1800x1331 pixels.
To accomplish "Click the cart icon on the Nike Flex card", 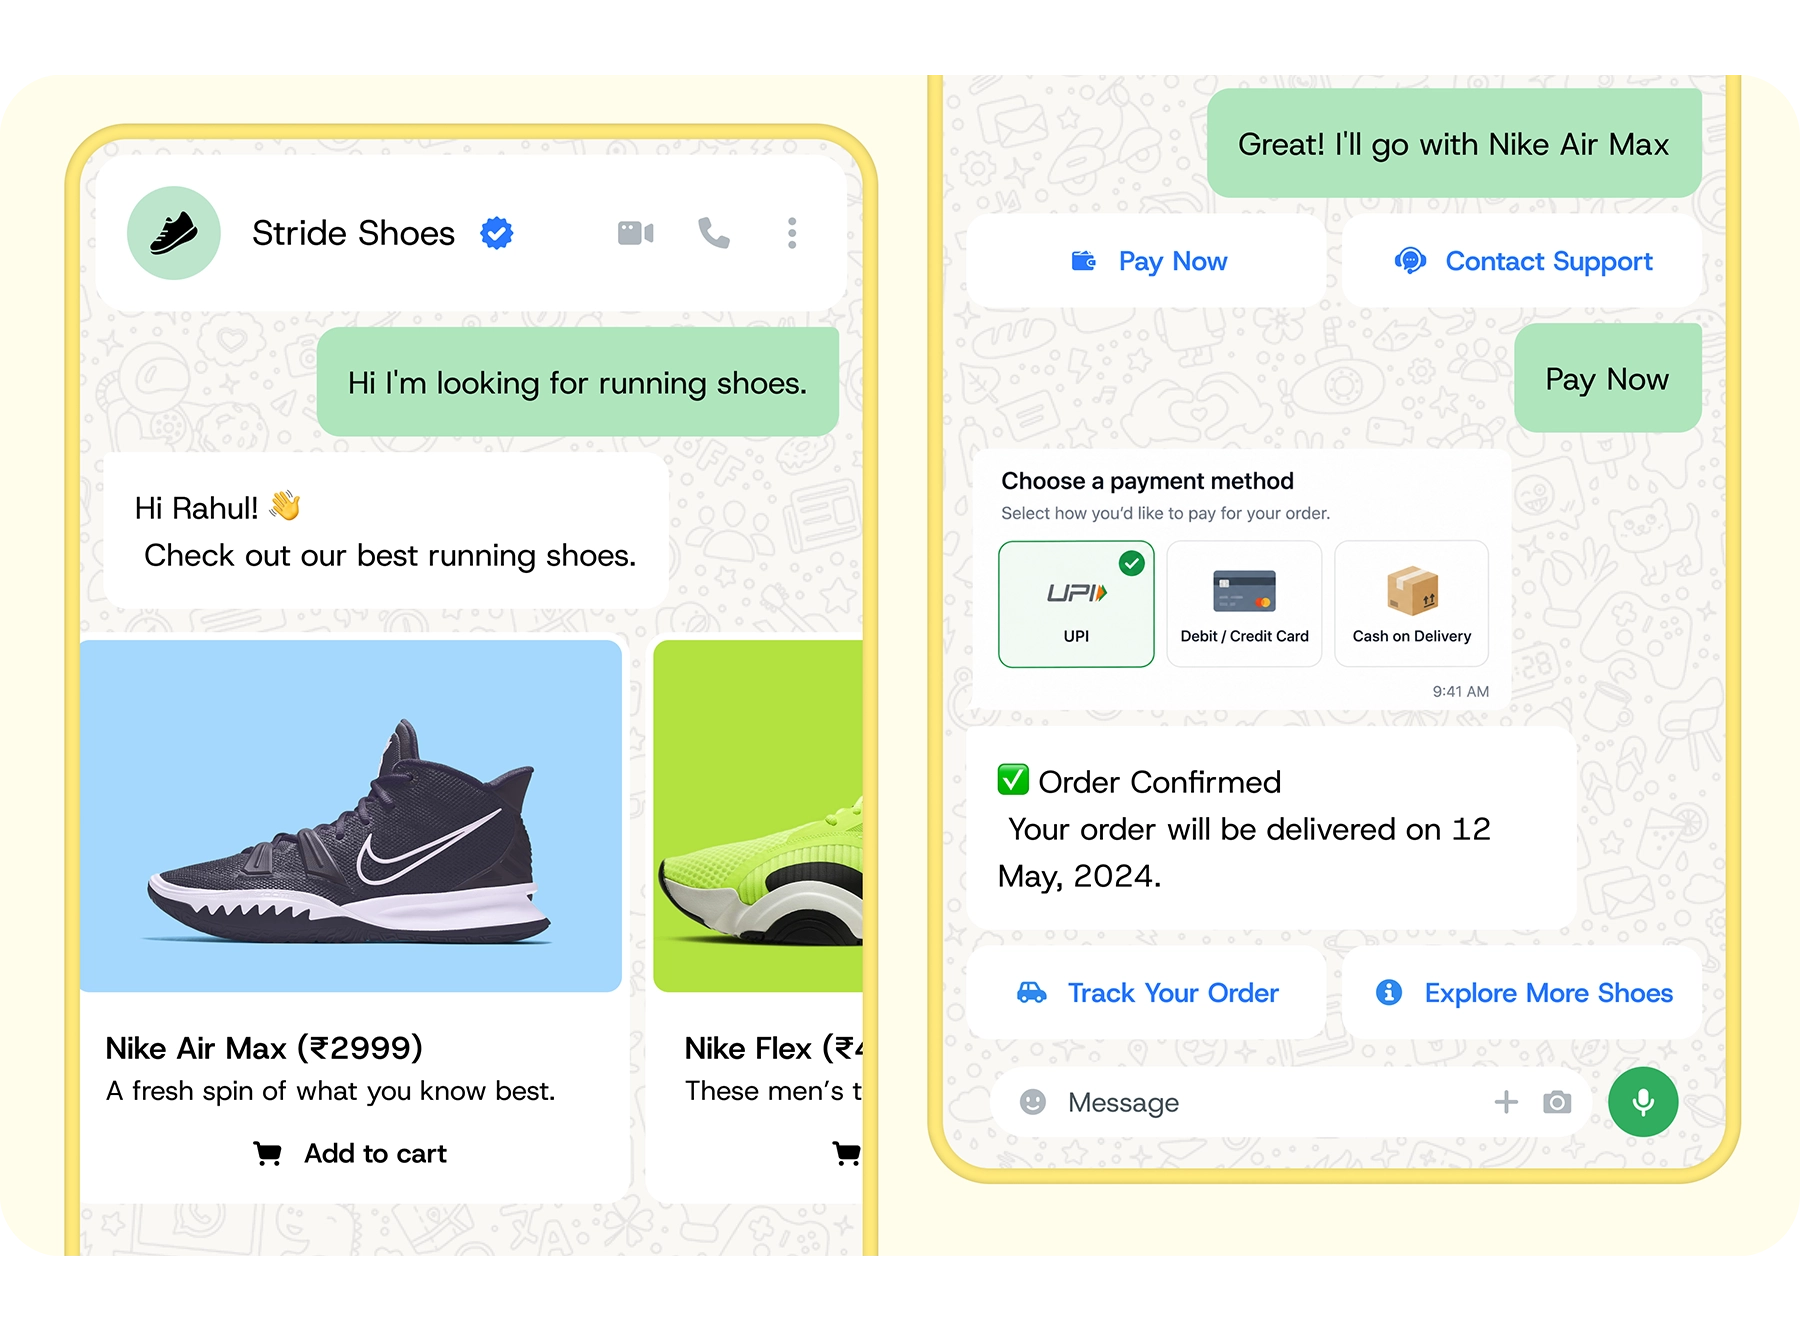I will (x=847, y=1154).
